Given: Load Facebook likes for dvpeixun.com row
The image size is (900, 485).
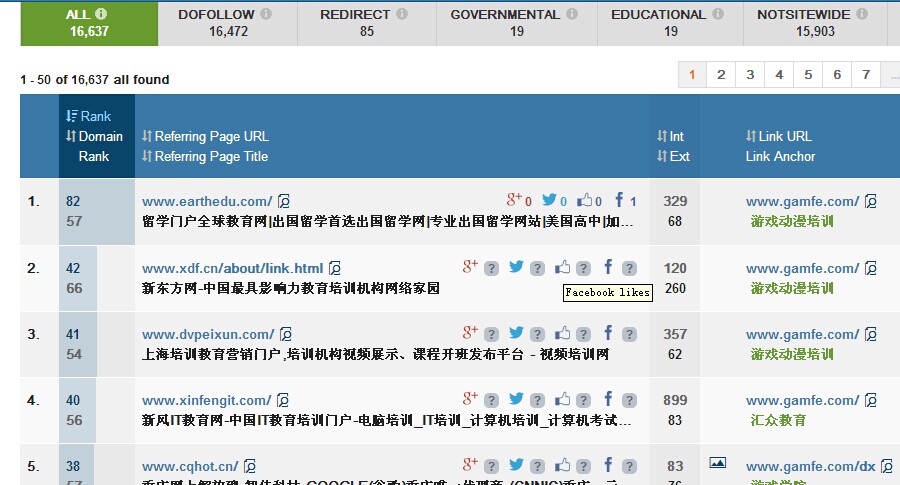Looking at the screenshot, I should [x=583, y=335].
